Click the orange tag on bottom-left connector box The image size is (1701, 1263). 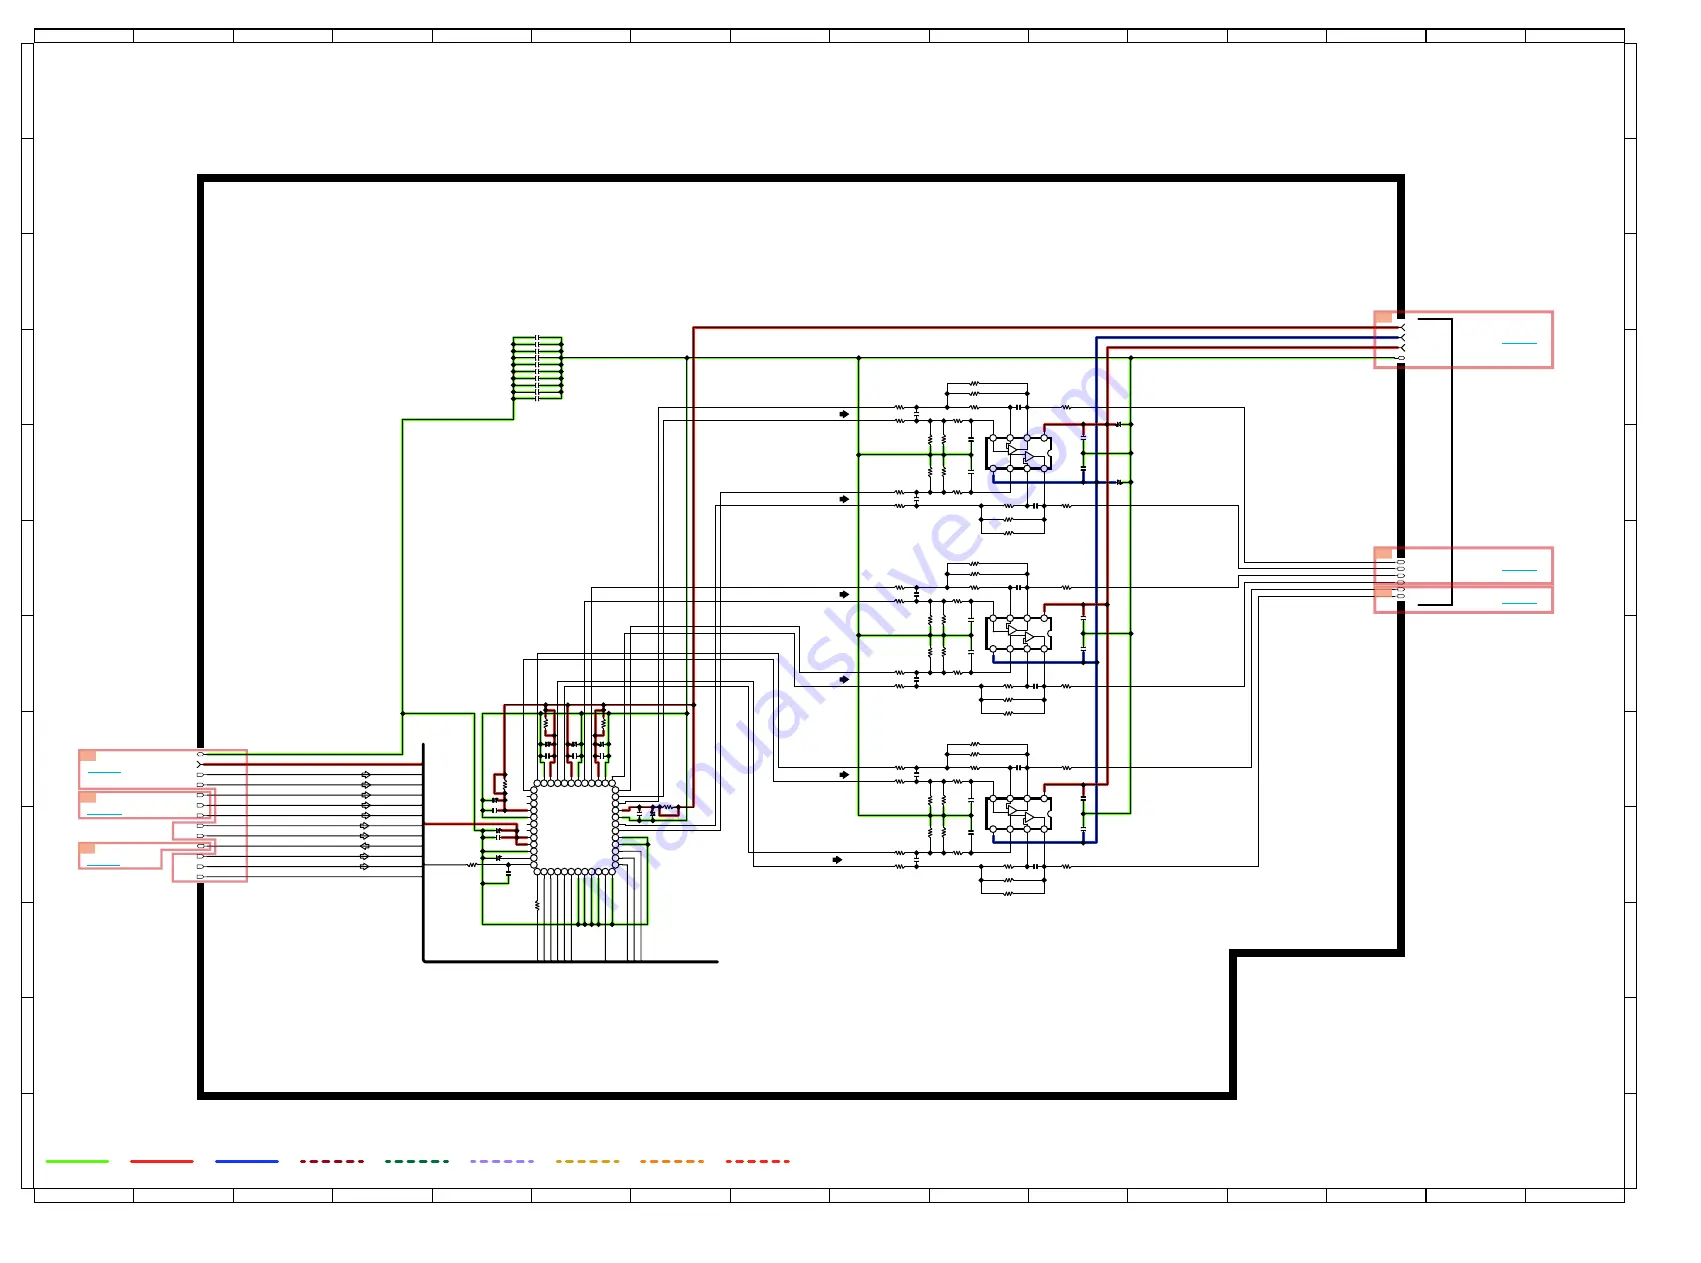click(x=88, y=848)
